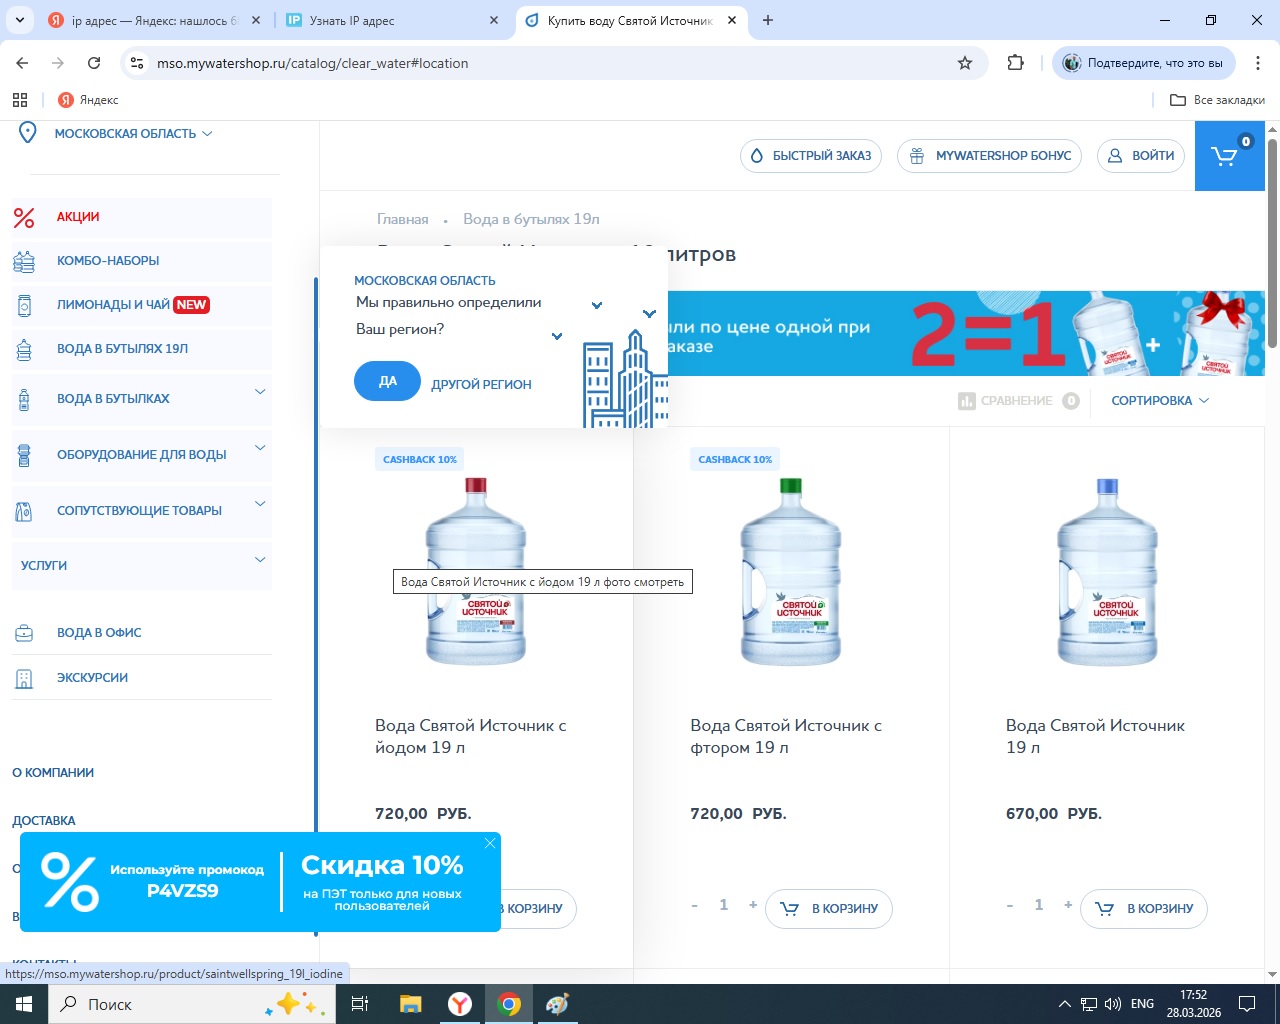
Task: Choose ДРУГОЙ РЕГИОН link
Action: coord(481,384)
